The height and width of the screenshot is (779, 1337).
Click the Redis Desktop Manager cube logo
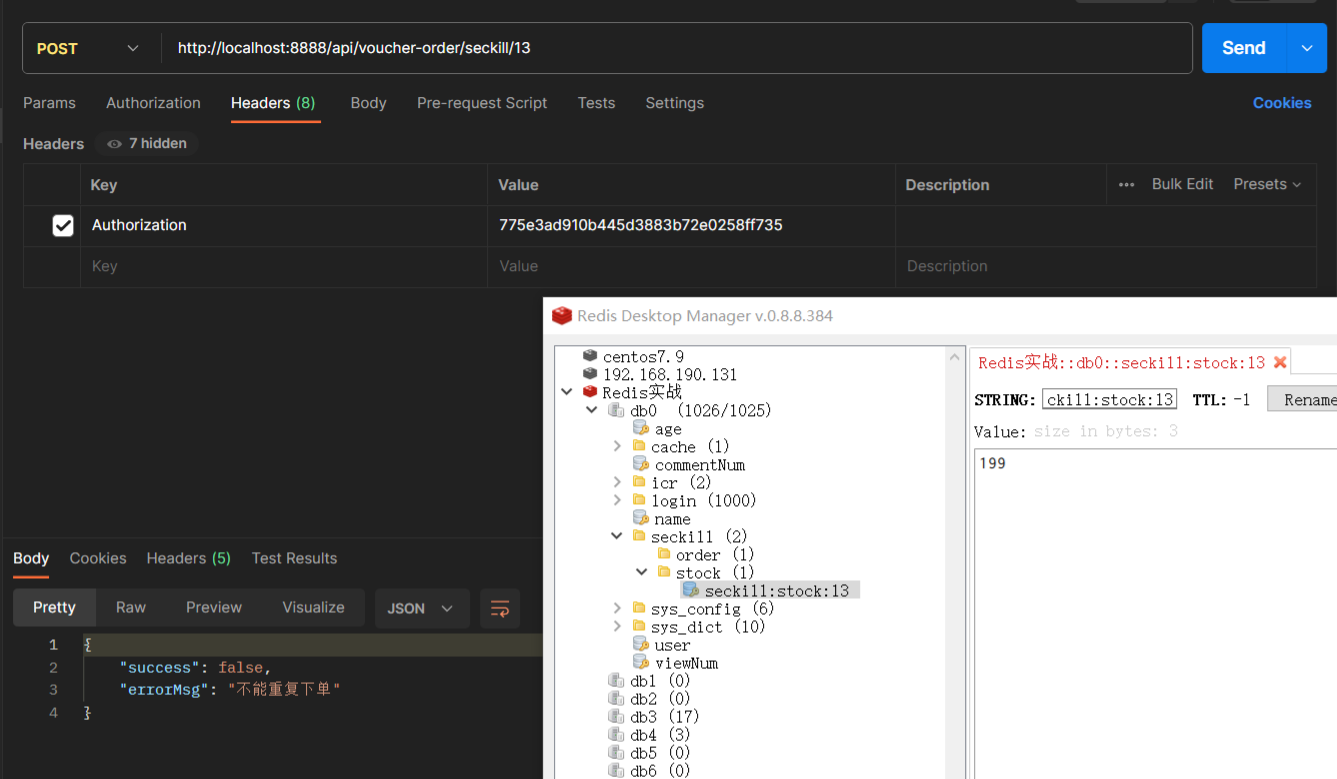(562, 315)
